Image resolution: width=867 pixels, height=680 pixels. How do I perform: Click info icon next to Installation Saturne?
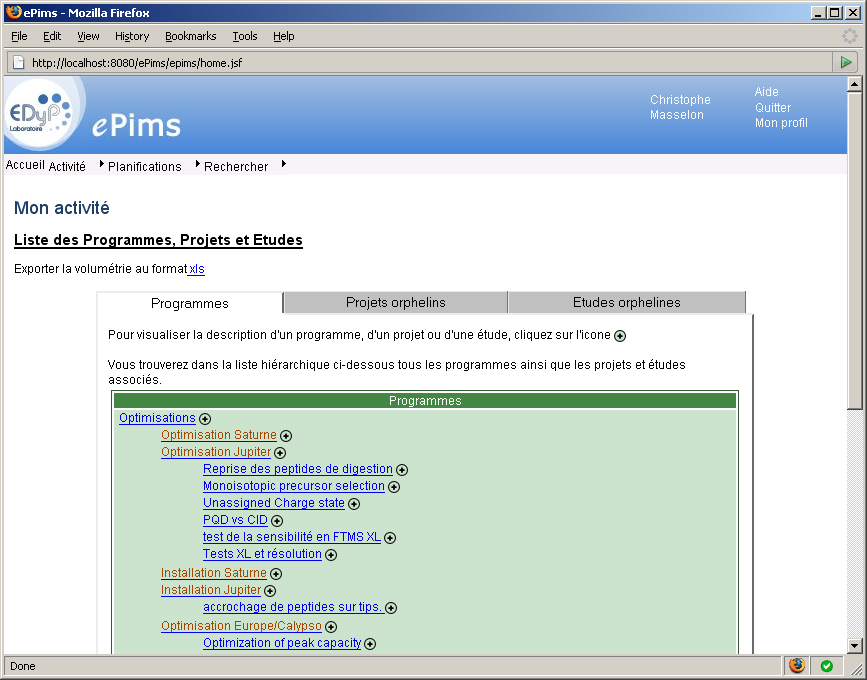coord(275,573)
